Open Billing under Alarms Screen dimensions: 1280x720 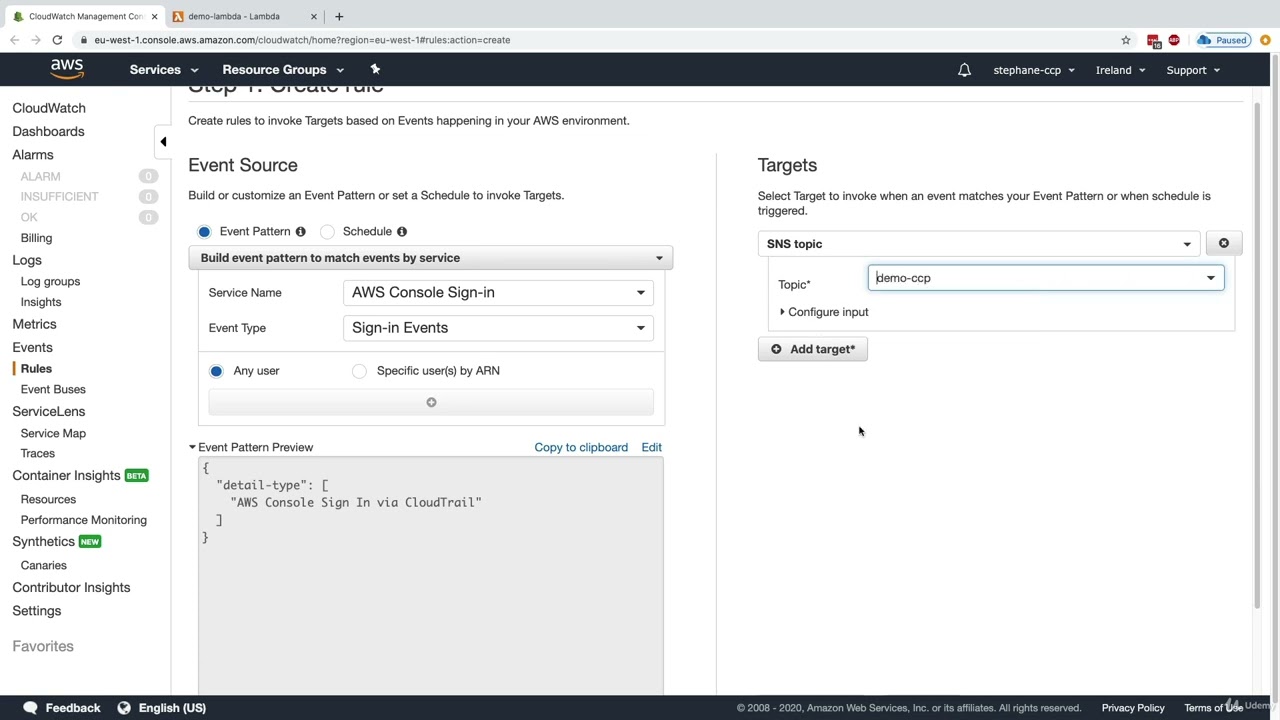click(36, 238)
